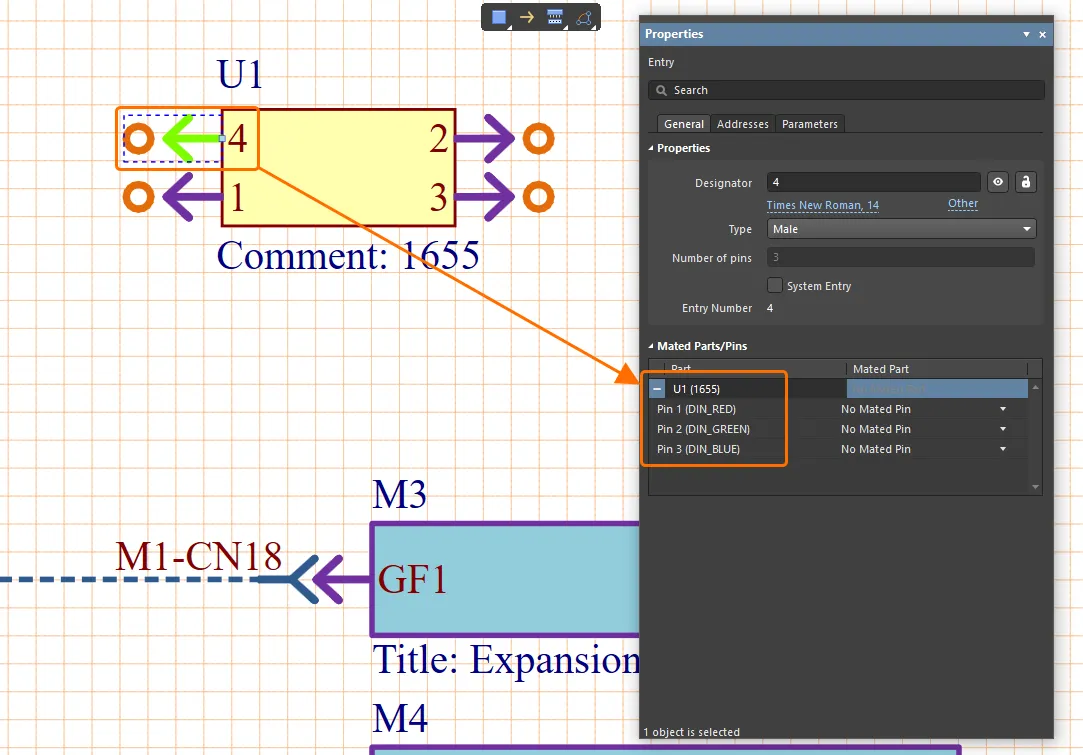
Task: Click the Other link beside the font
Action: (x=963, y=203)
